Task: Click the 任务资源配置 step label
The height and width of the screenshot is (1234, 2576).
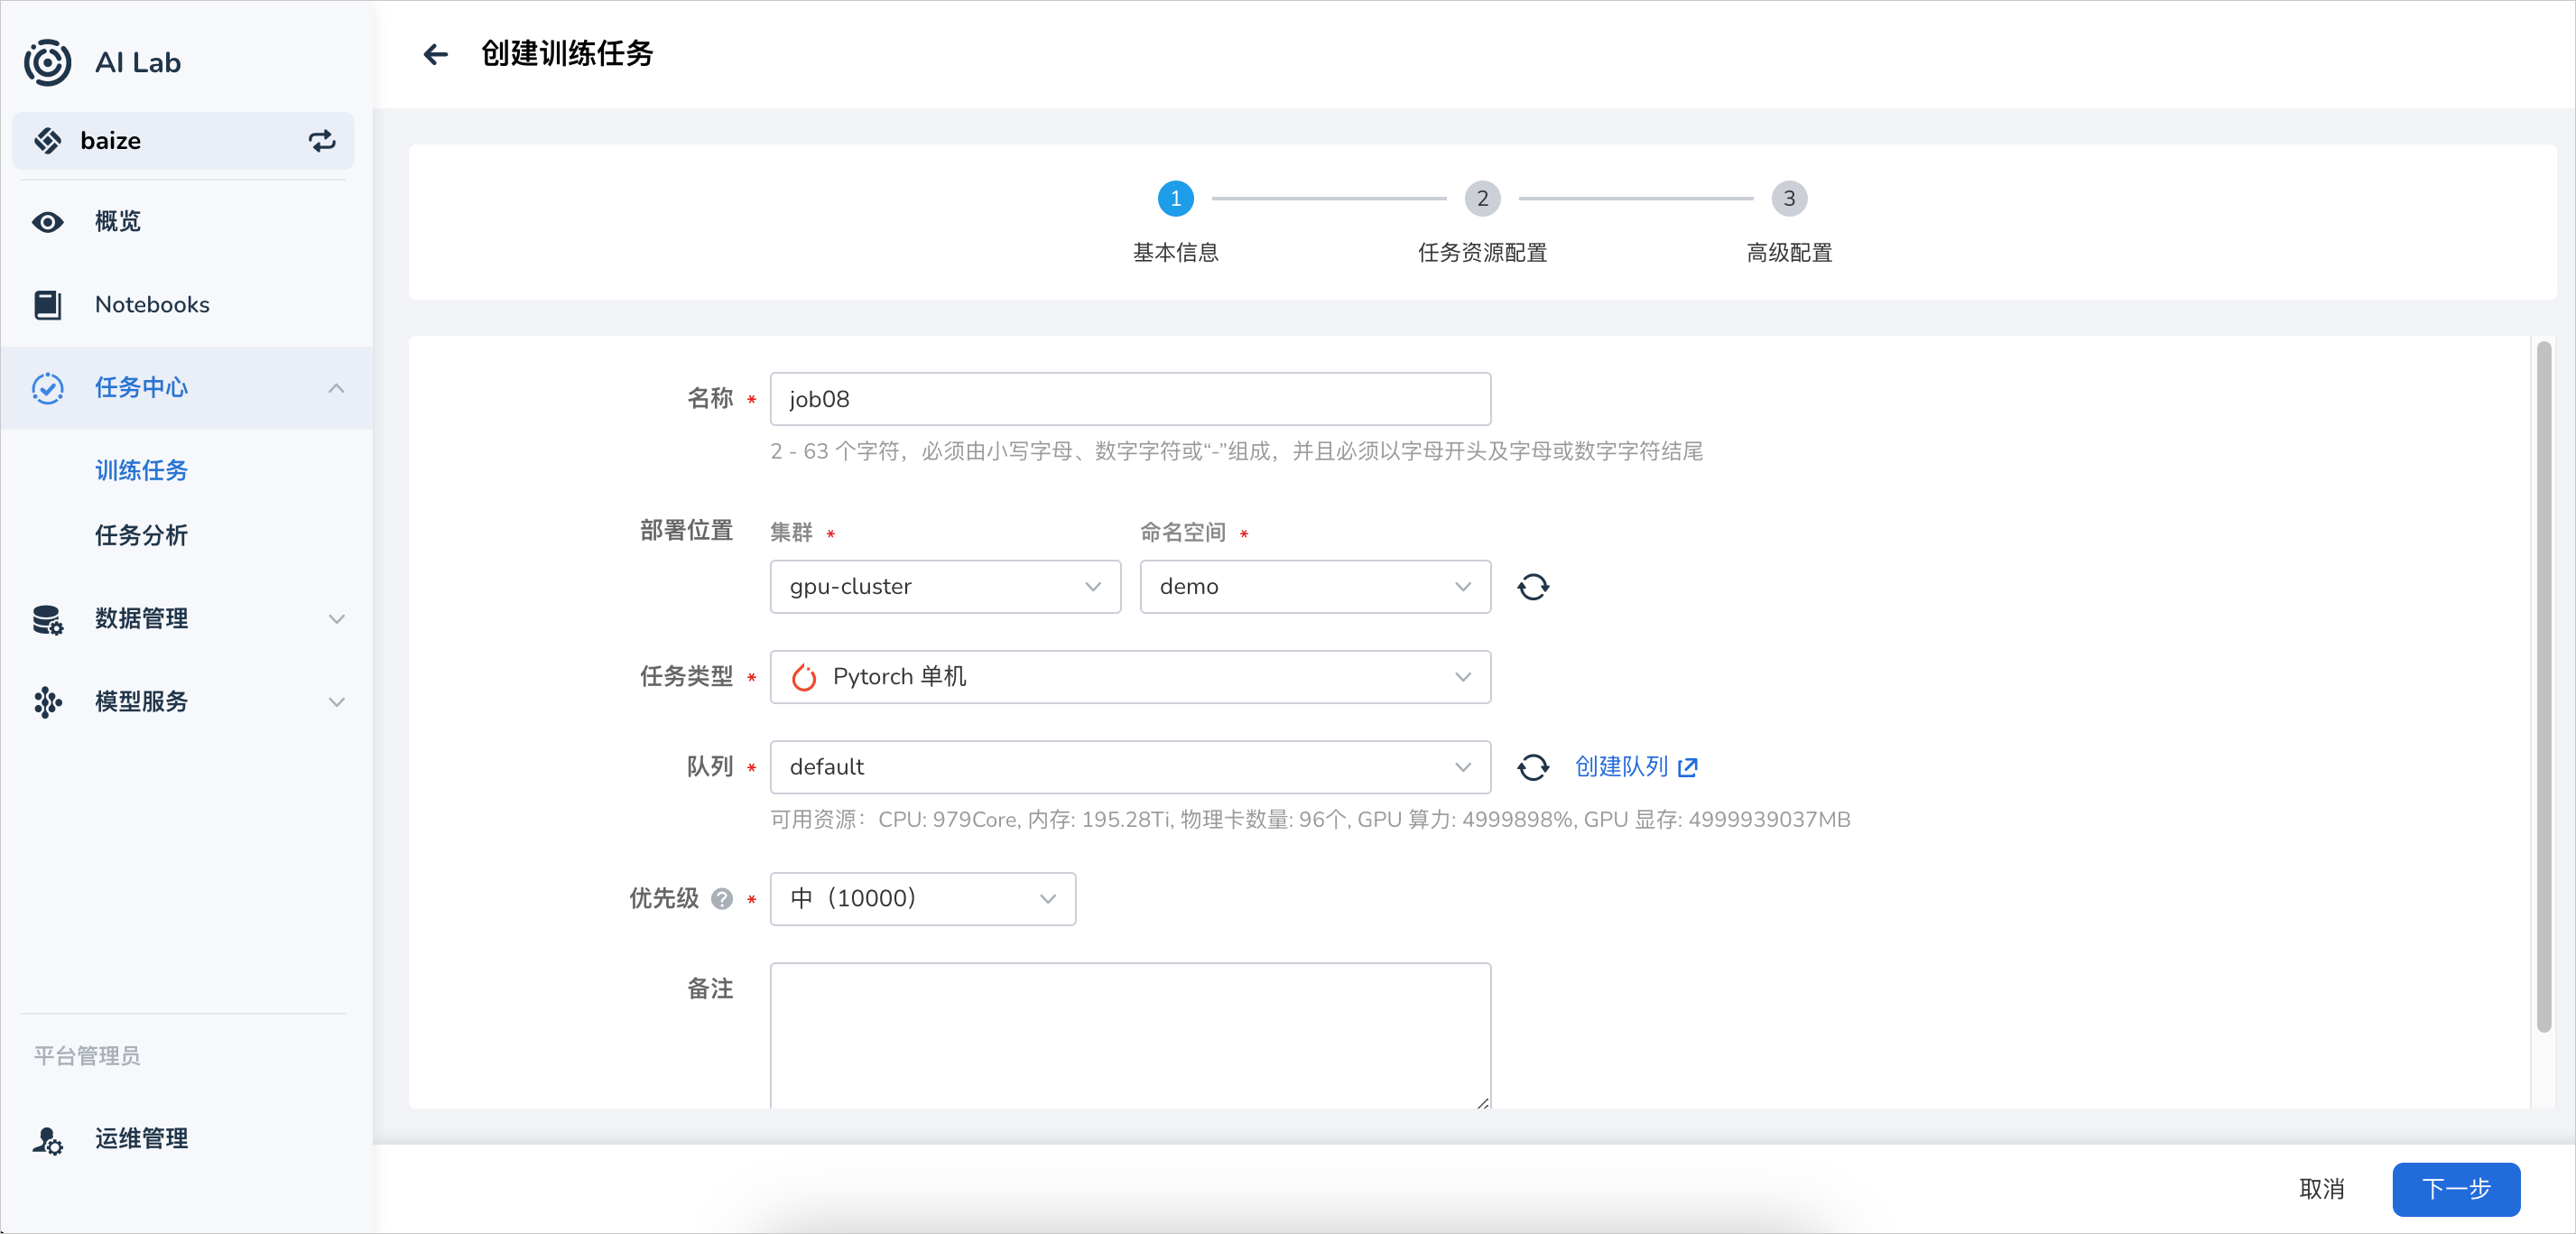Action: (1482, 253)
